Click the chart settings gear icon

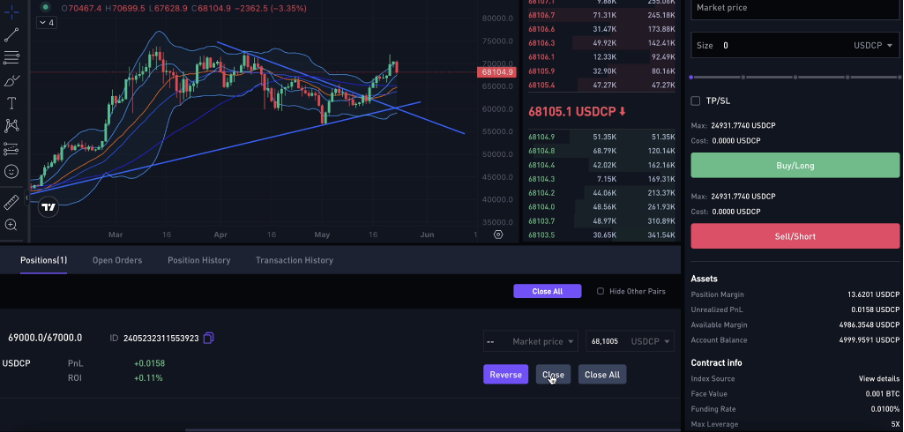pyautogui.click(x=498, y=234)
